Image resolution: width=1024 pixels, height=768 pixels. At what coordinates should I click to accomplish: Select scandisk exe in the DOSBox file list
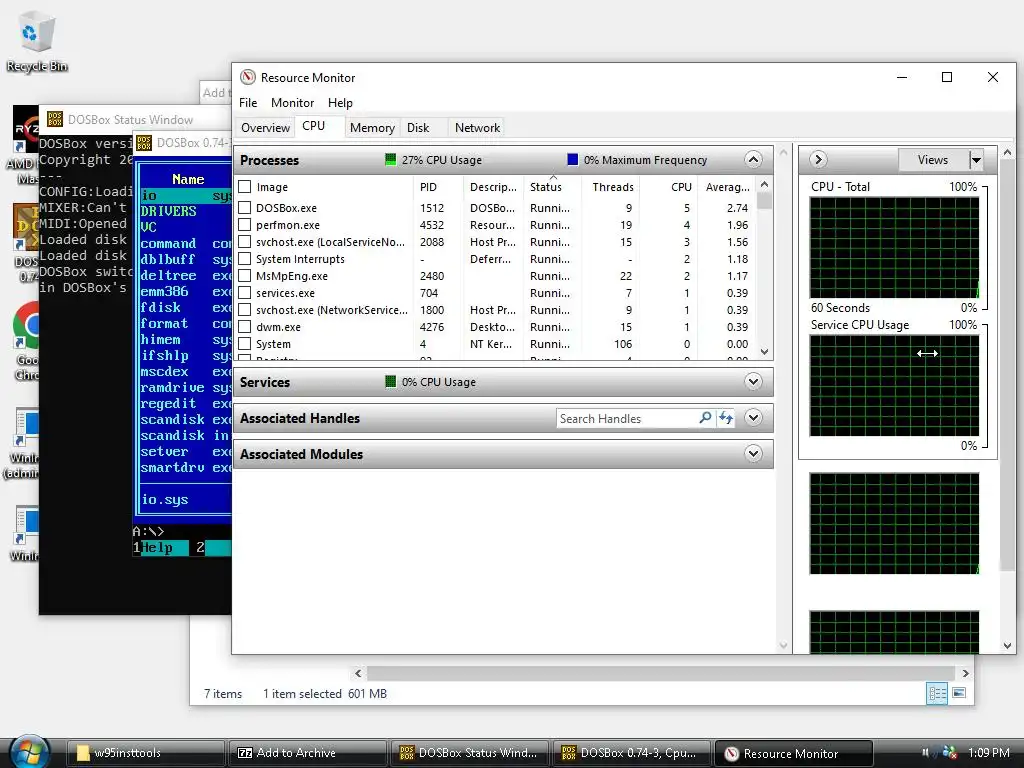pos(185,419)
